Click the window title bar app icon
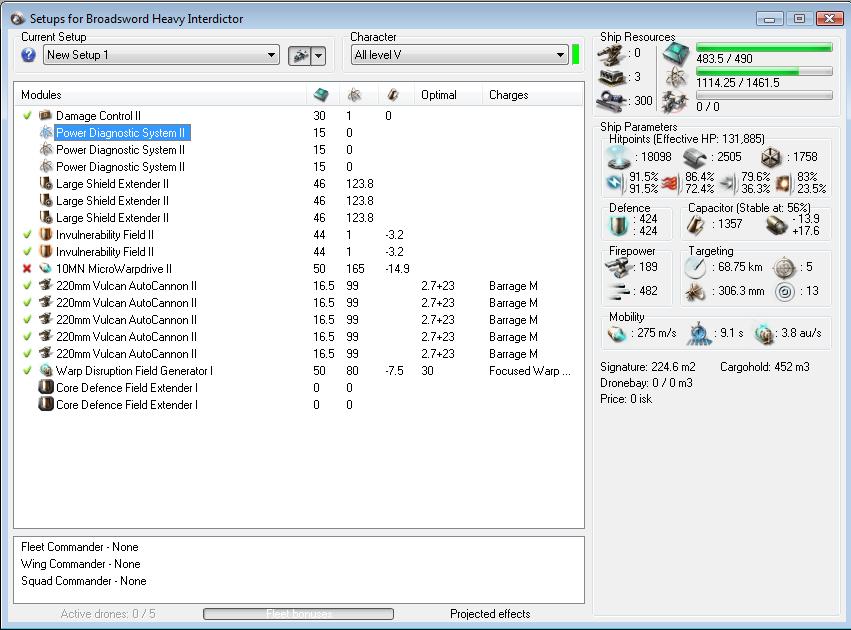 (18, 18)
